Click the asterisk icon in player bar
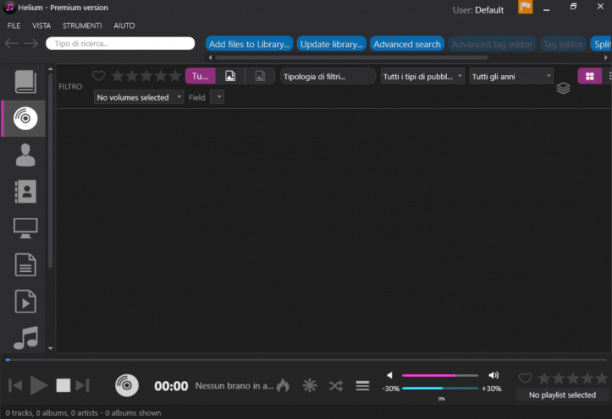 (x=310, y=385)
